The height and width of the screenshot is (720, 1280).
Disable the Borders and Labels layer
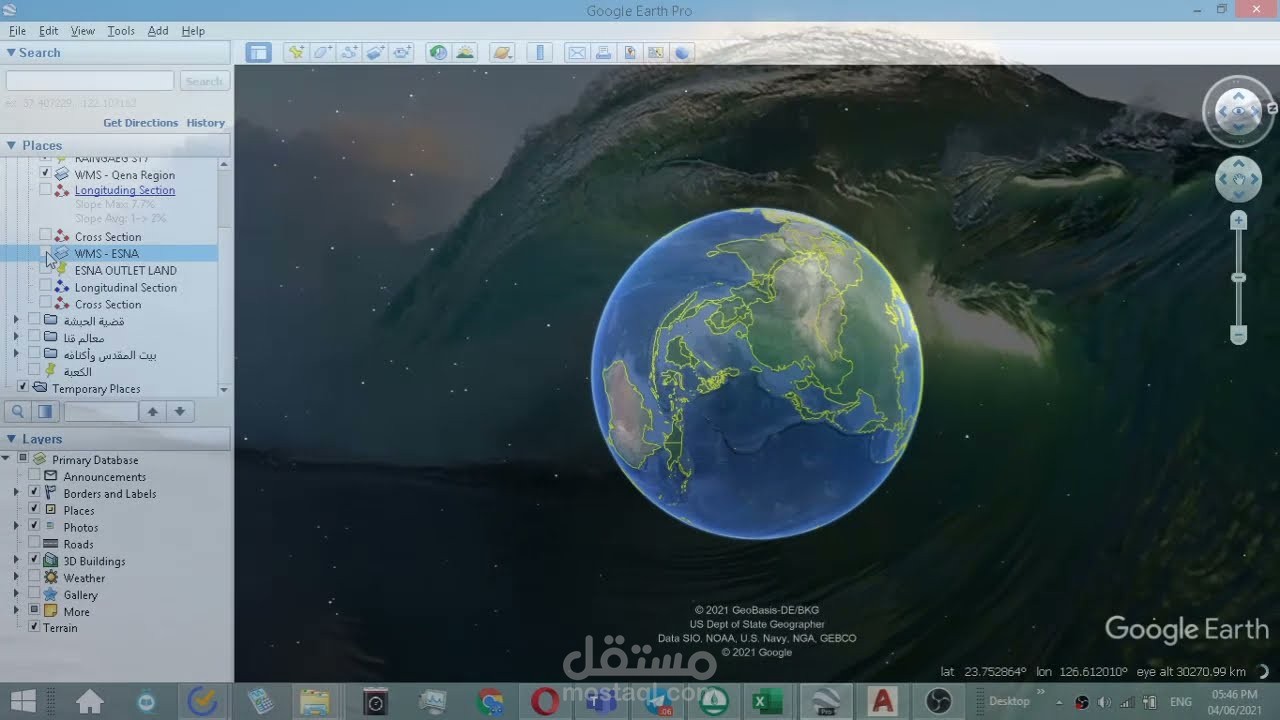(34, 493)
